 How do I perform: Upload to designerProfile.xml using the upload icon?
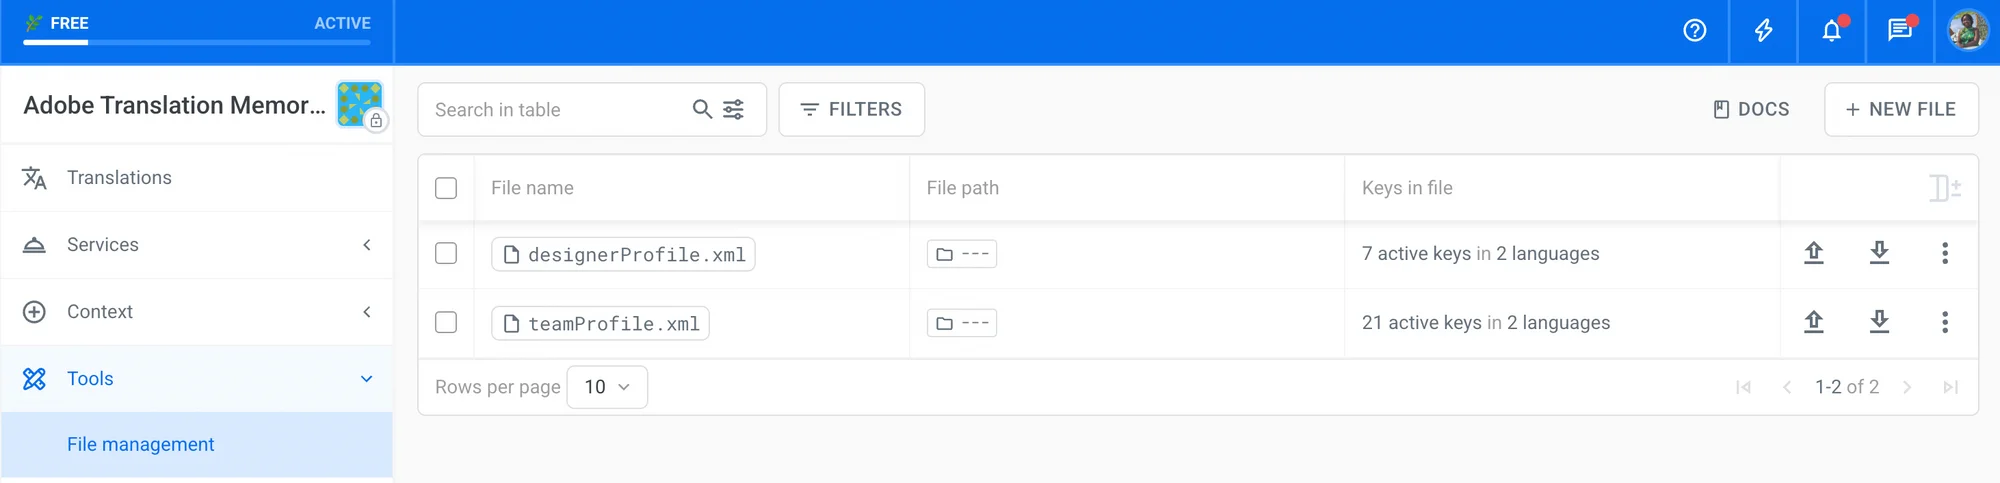pyautogui.click(x=1814, y=253)
